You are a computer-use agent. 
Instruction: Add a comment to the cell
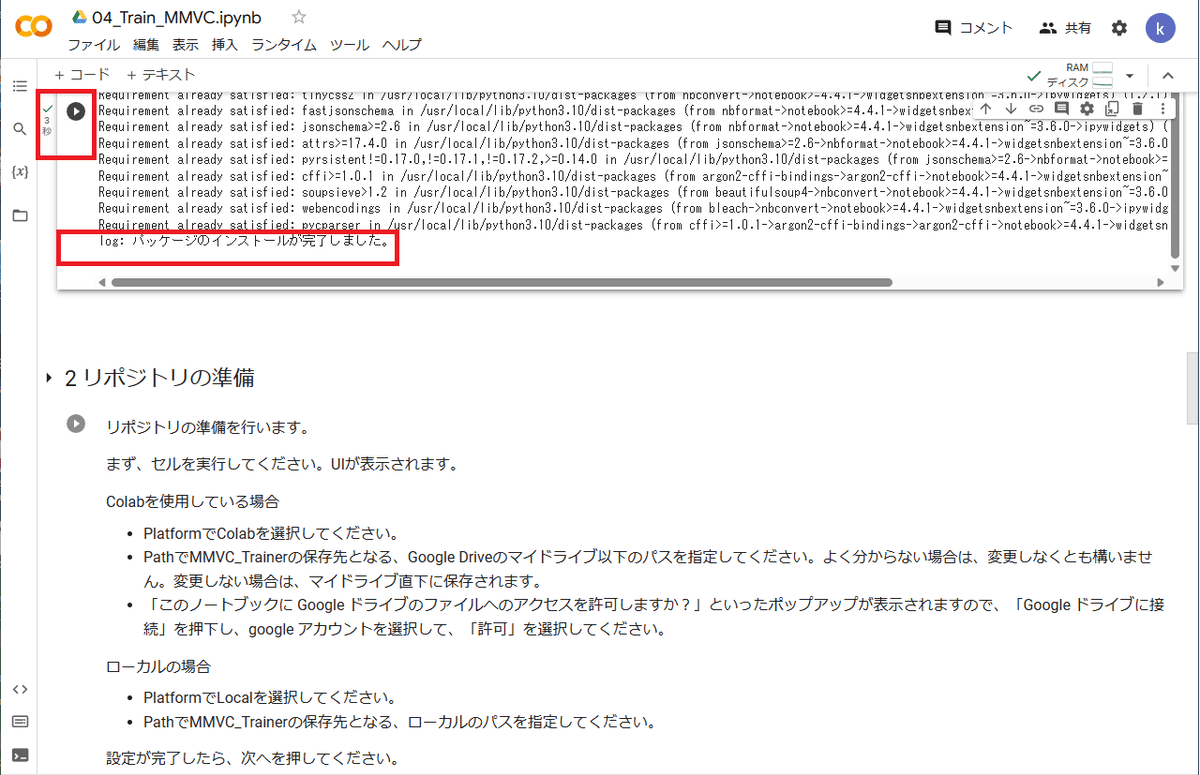1062,108
